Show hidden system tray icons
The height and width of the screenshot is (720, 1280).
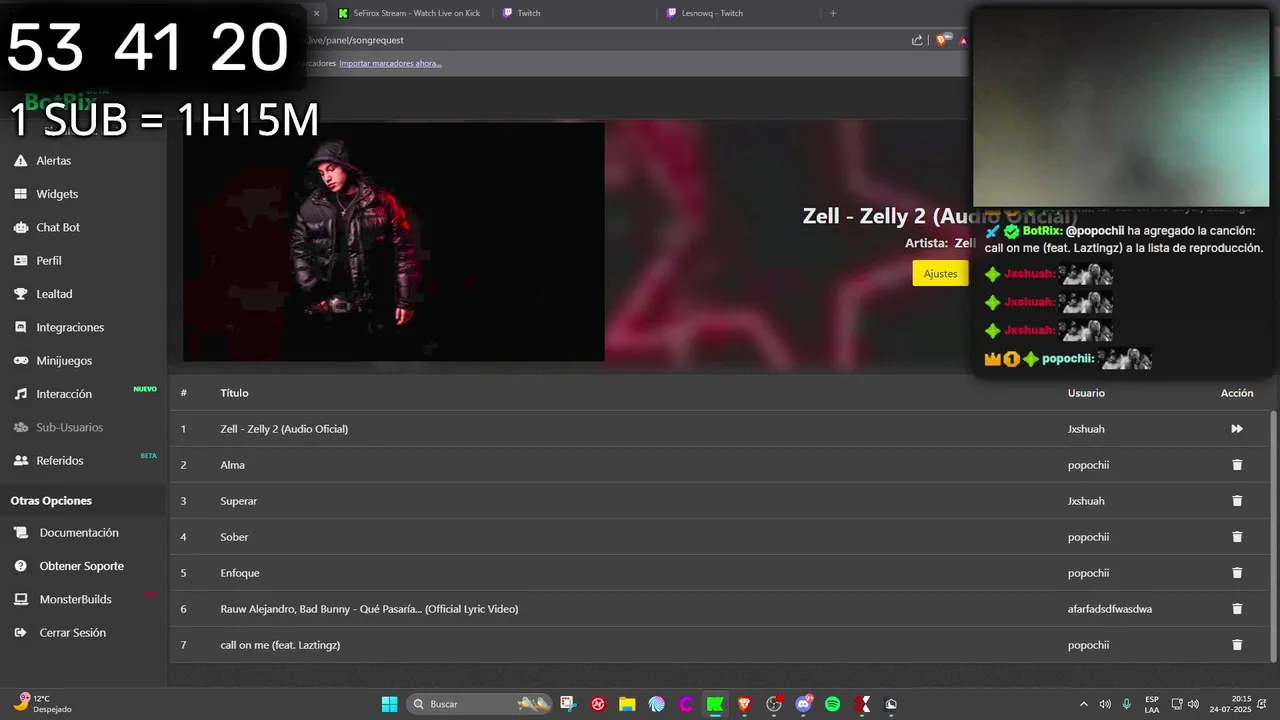click(1084, 704)
